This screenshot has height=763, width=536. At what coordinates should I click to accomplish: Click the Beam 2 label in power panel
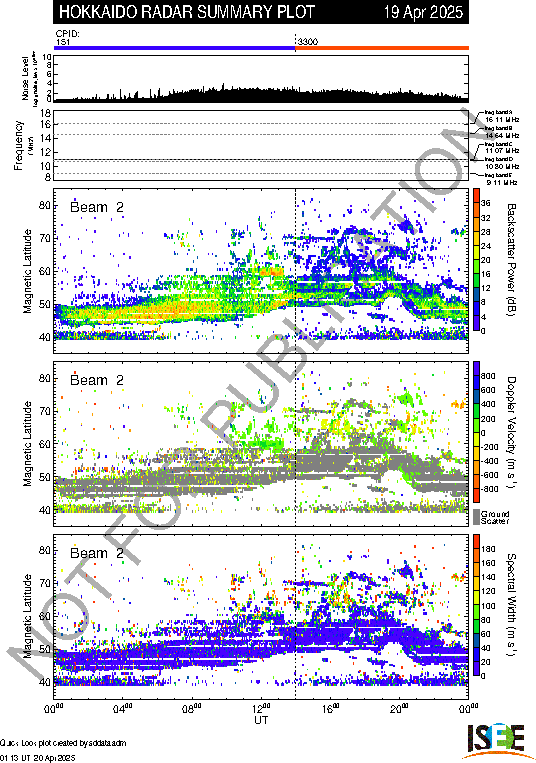click(x=97, y=207)
